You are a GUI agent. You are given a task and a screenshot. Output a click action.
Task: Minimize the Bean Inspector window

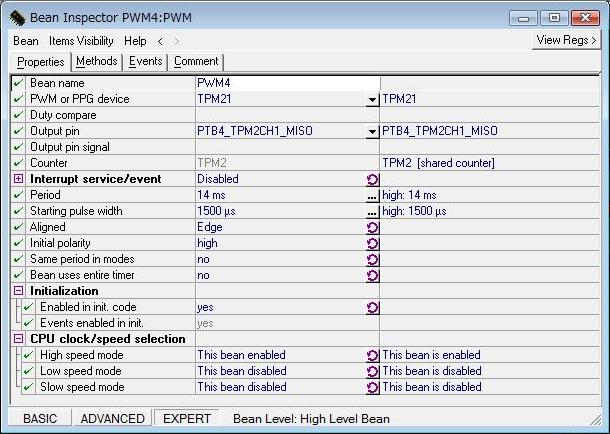pos(523,18)
